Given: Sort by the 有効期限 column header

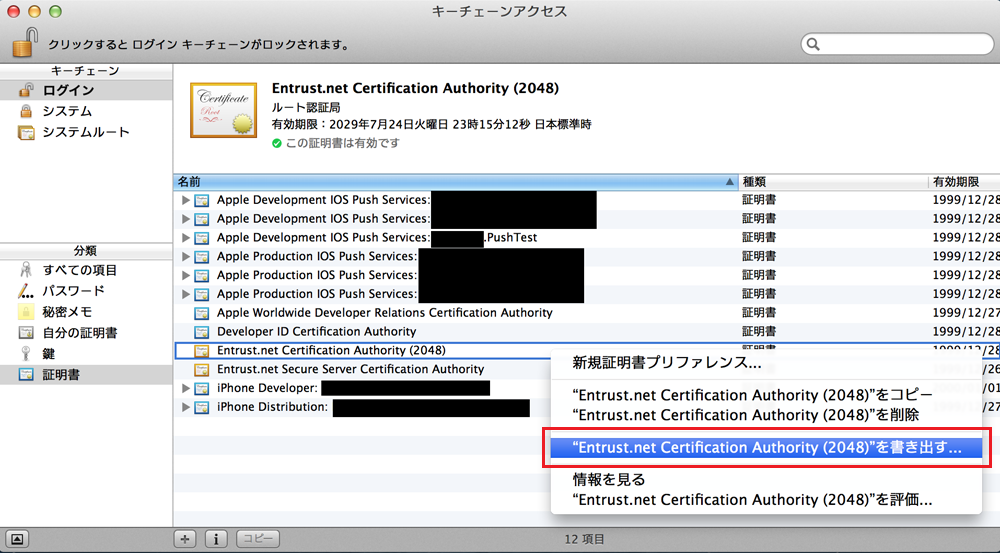Looking at the screenshot, I should [x=964, y=182].
